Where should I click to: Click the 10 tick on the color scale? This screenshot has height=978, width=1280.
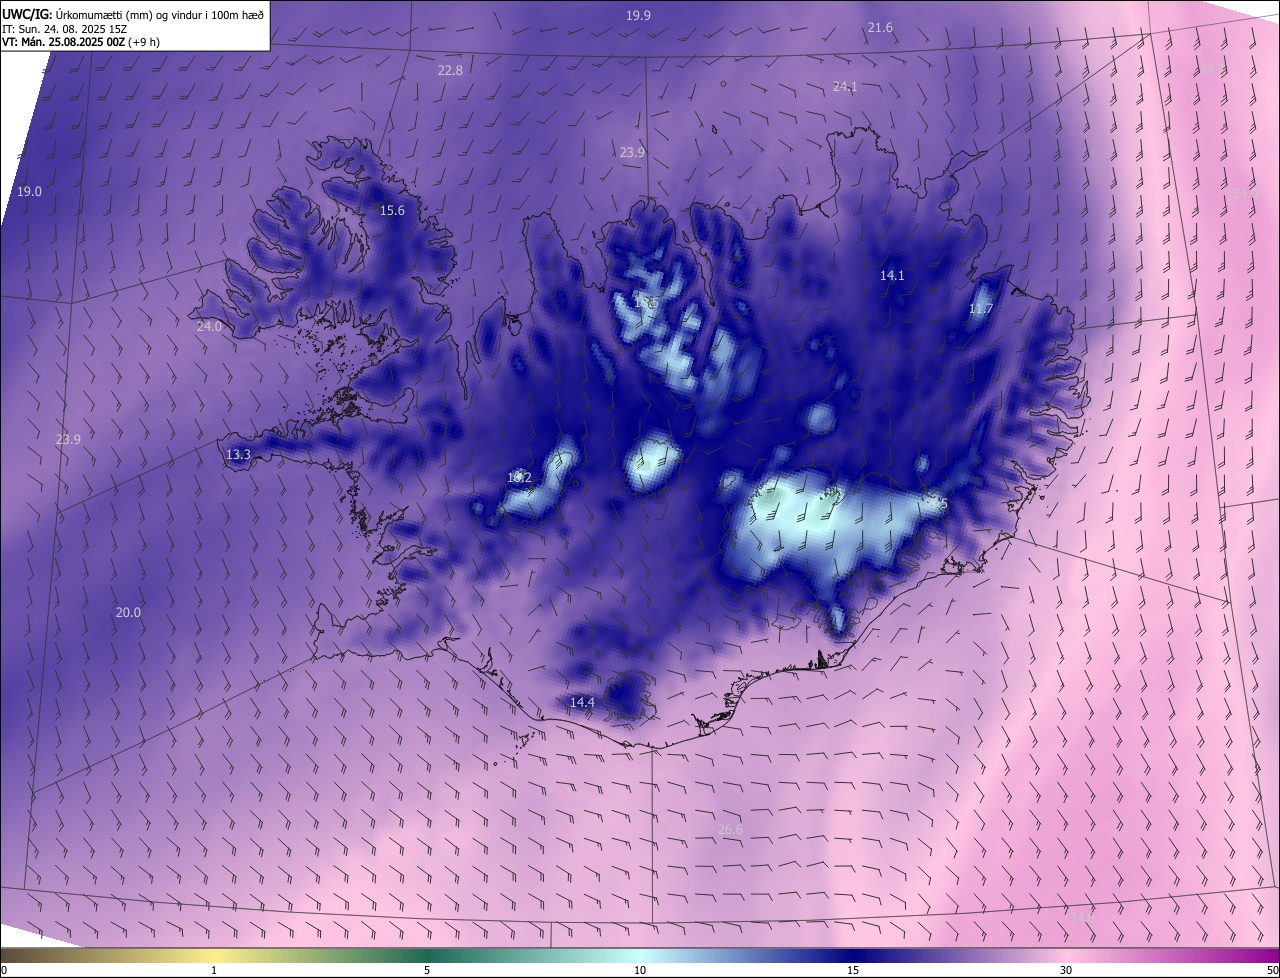coord(640,970)
